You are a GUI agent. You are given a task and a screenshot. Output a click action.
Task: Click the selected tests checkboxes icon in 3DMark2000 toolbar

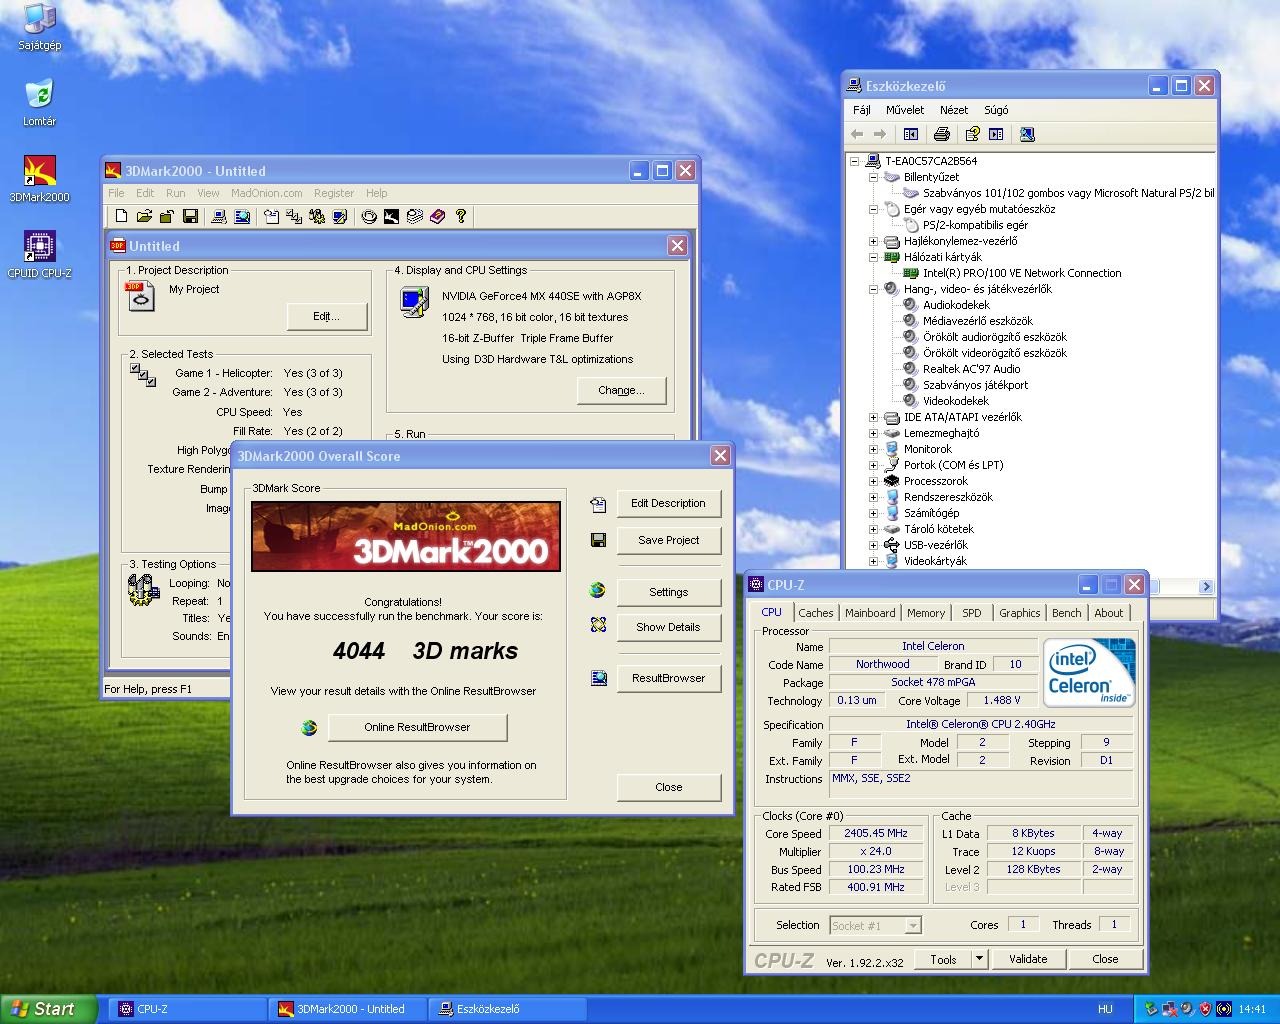pos(294,216)
